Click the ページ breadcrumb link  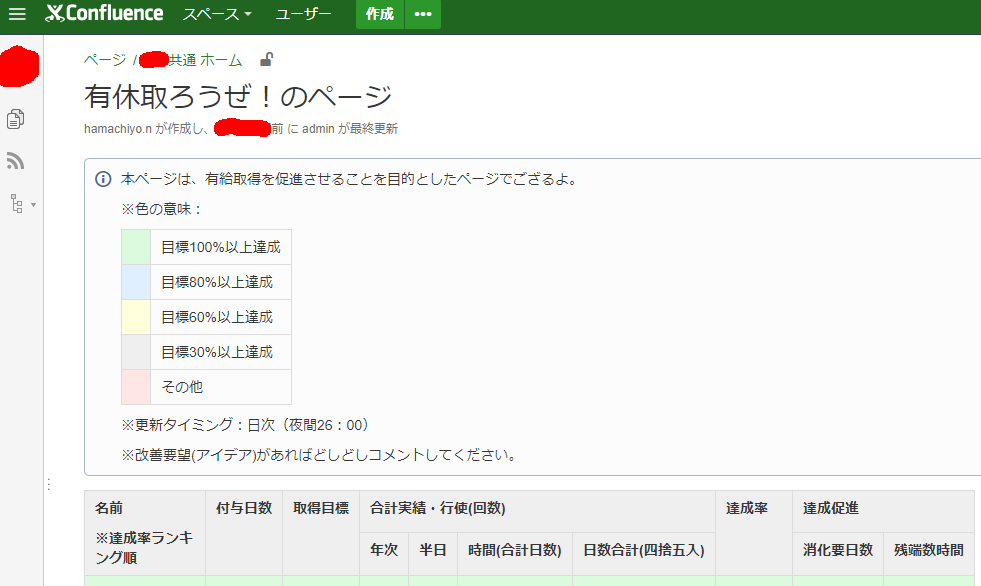[105, 60]
